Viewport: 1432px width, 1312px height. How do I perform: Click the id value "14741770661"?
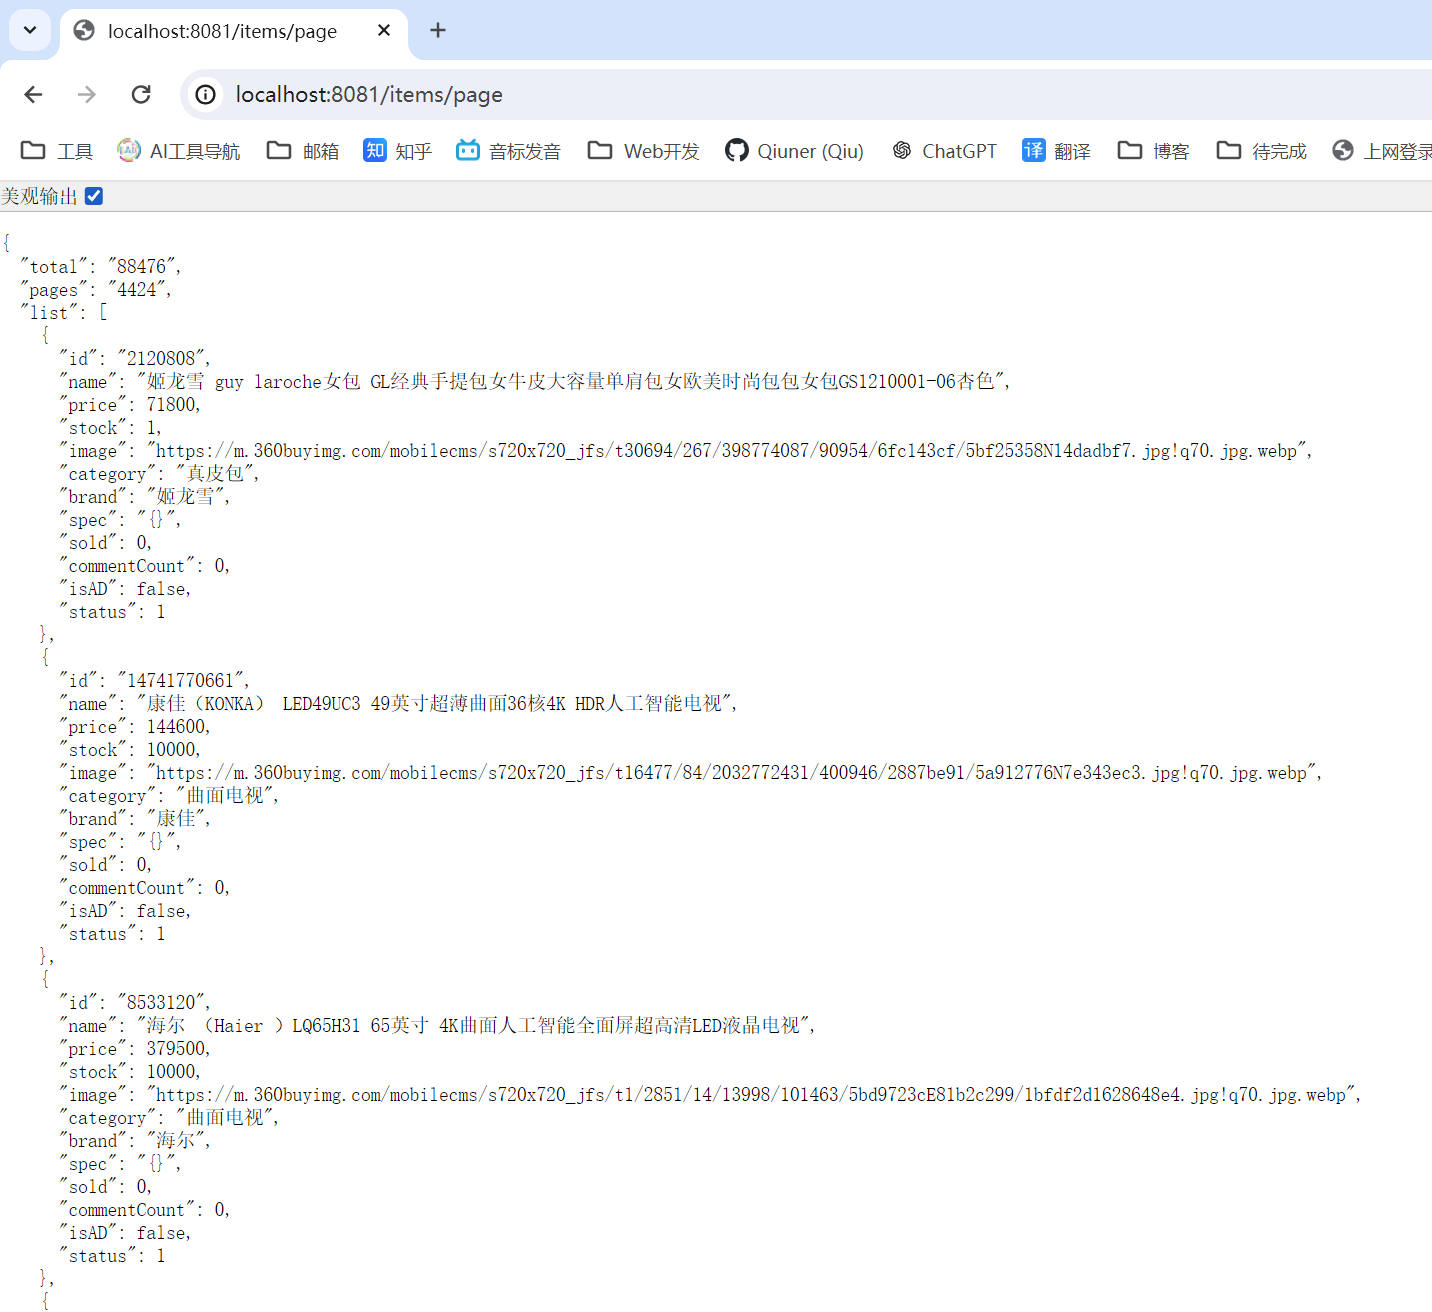point(180,680)
